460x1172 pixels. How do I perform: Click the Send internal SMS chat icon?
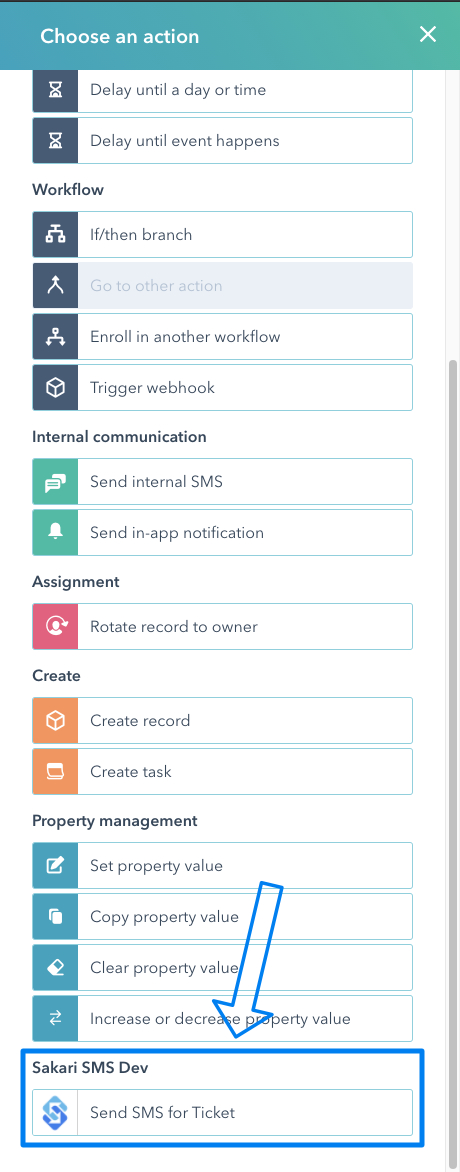55,481
